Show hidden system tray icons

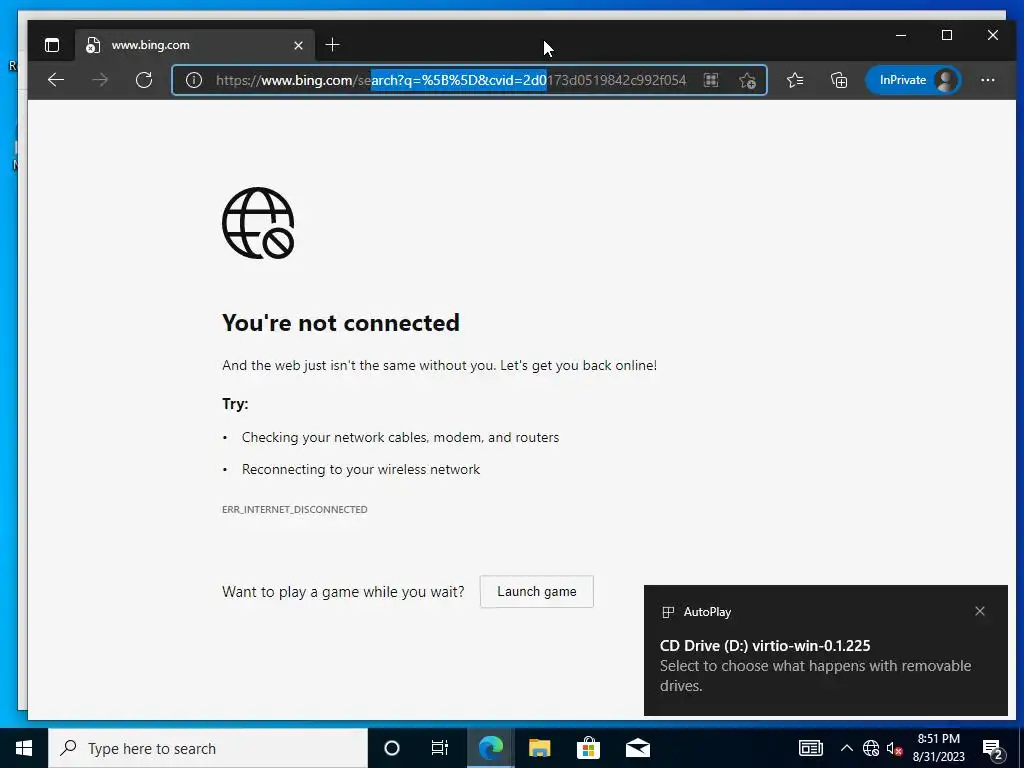(846, 748)
